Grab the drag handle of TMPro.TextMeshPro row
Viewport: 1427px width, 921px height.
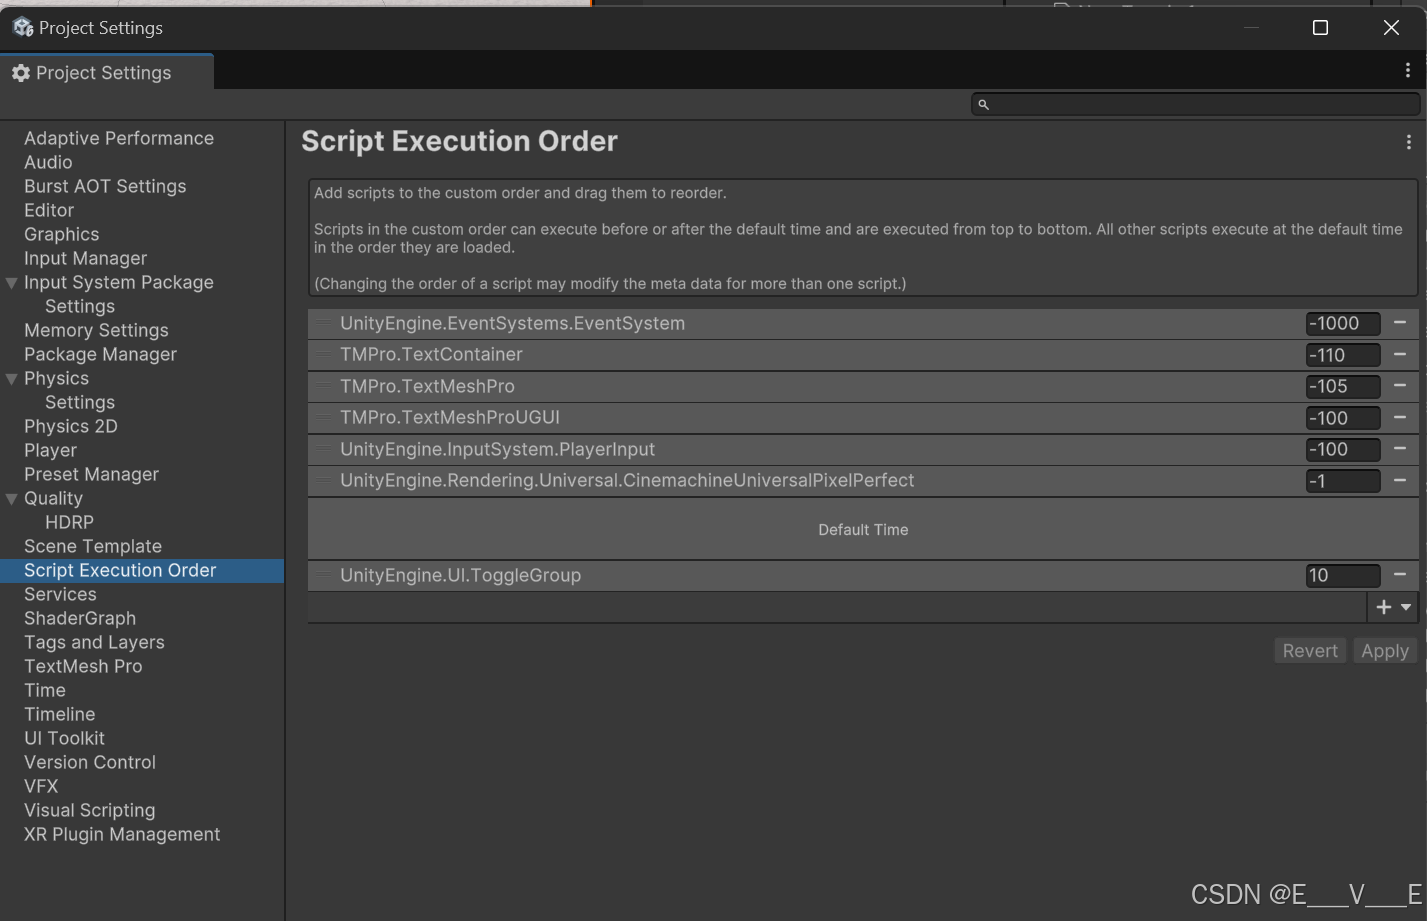tap(324, 386)
